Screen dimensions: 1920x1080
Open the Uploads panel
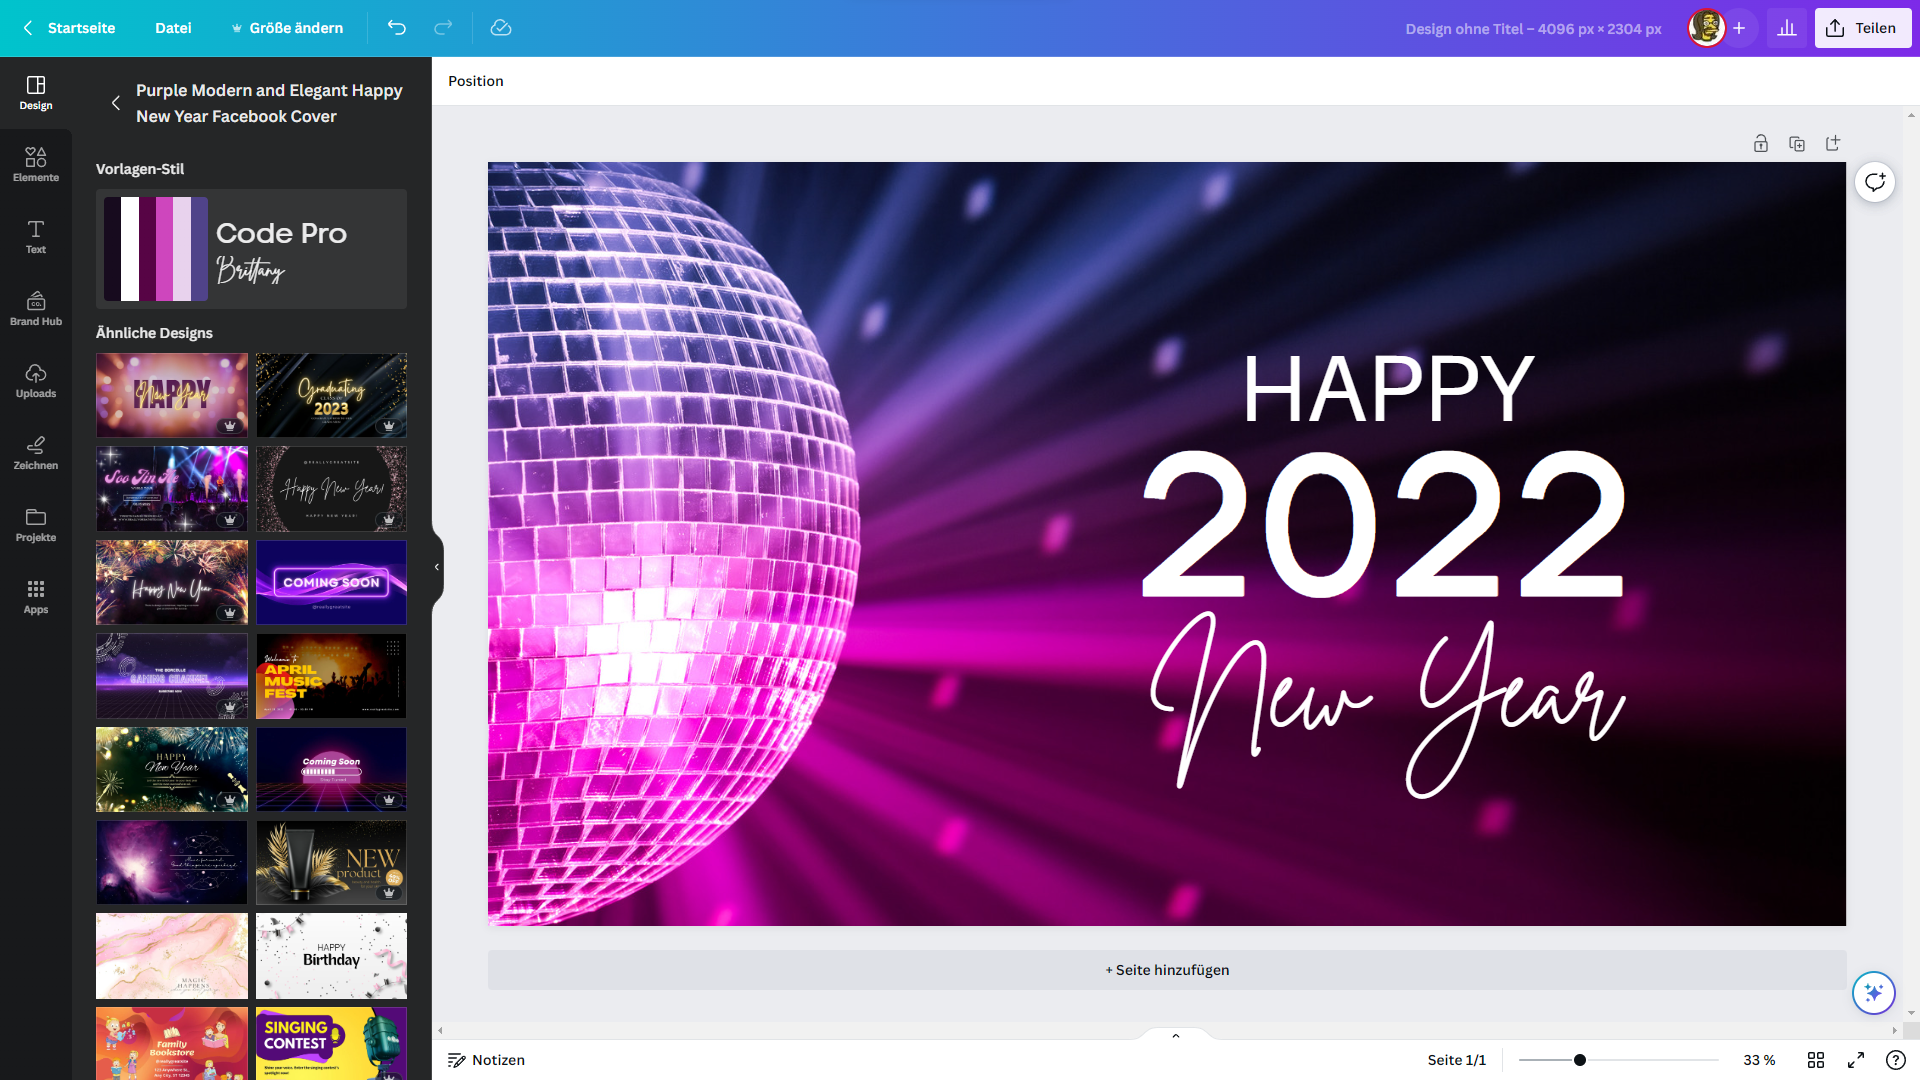[x=36, y=380]
